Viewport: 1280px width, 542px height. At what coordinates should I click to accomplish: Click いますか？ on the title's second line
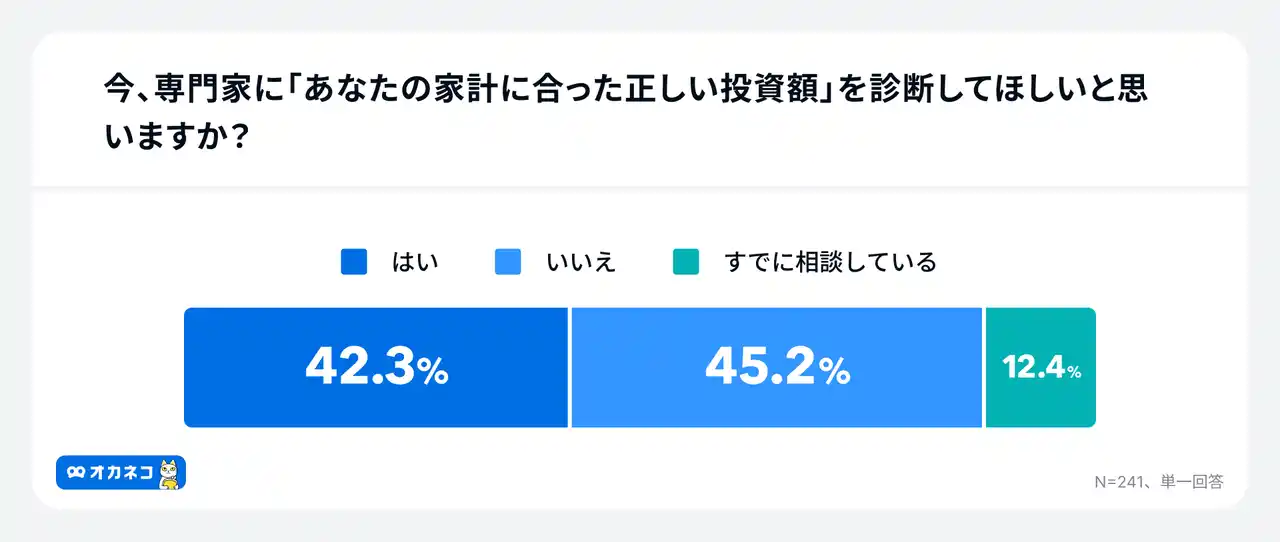(x=177, y=137)
